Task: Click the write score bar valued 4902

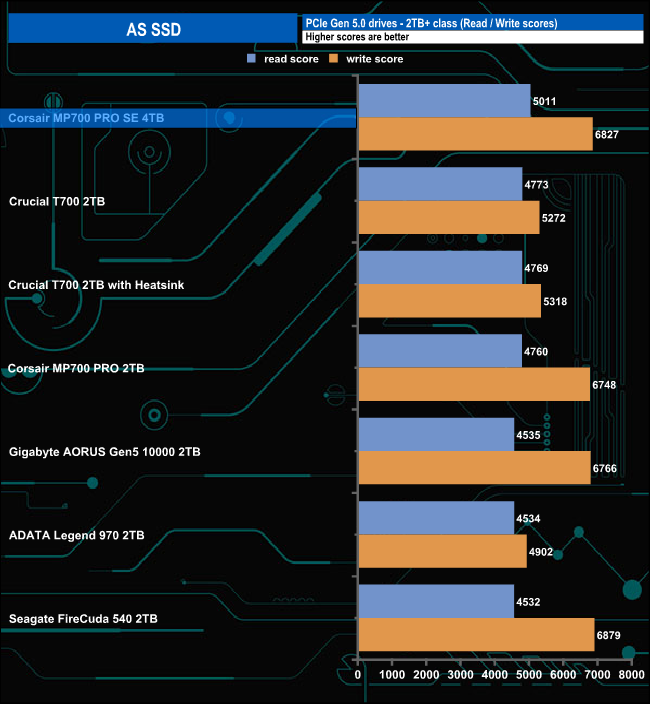Action: click(x=443, y=551)
